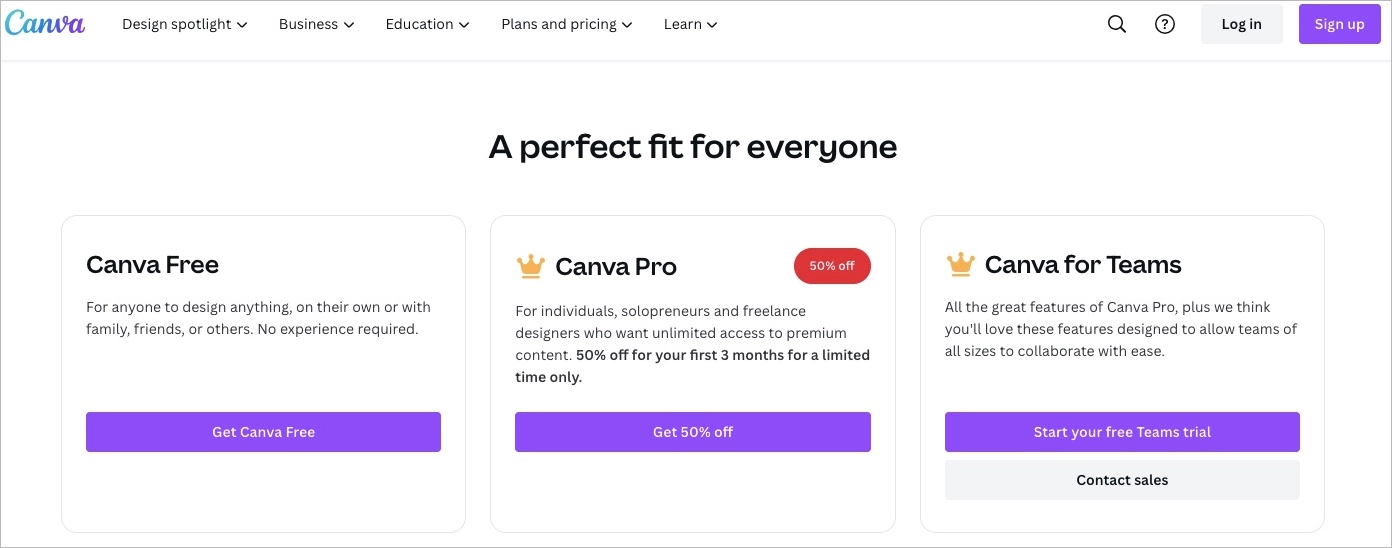Expand the Business menu chevron
Viewport: 1392px width, 548px height.
coord(348,25)
